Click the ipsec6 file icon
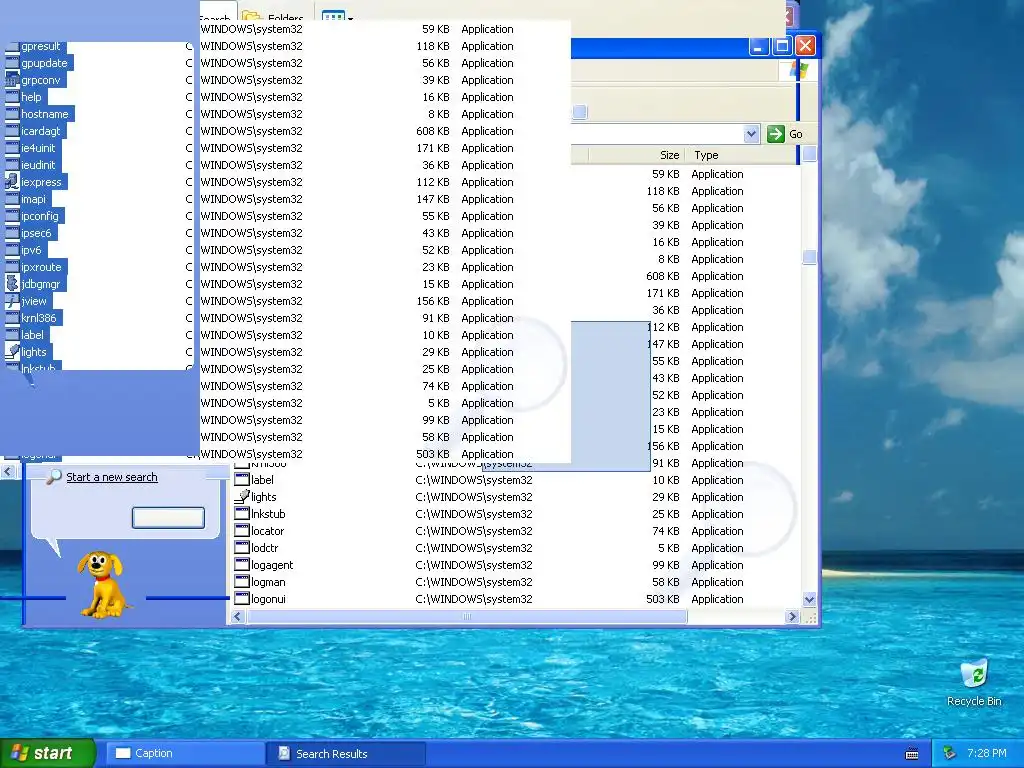 click(x=12, y=233)
